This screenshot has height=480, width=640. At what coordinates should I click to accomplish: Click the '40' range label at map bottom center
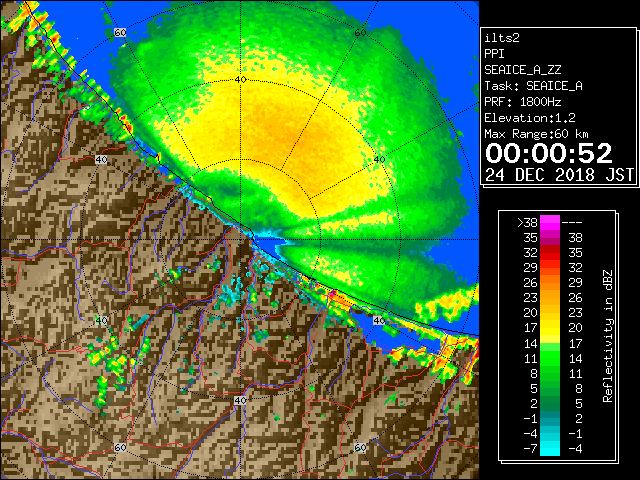click(x=240, y=400)
